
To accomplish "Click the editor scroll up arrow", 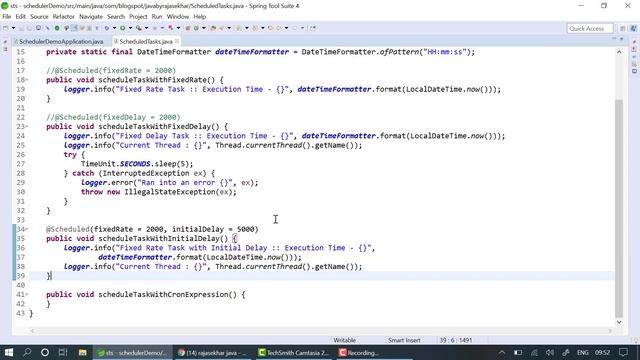I will (x=619, y=52).
